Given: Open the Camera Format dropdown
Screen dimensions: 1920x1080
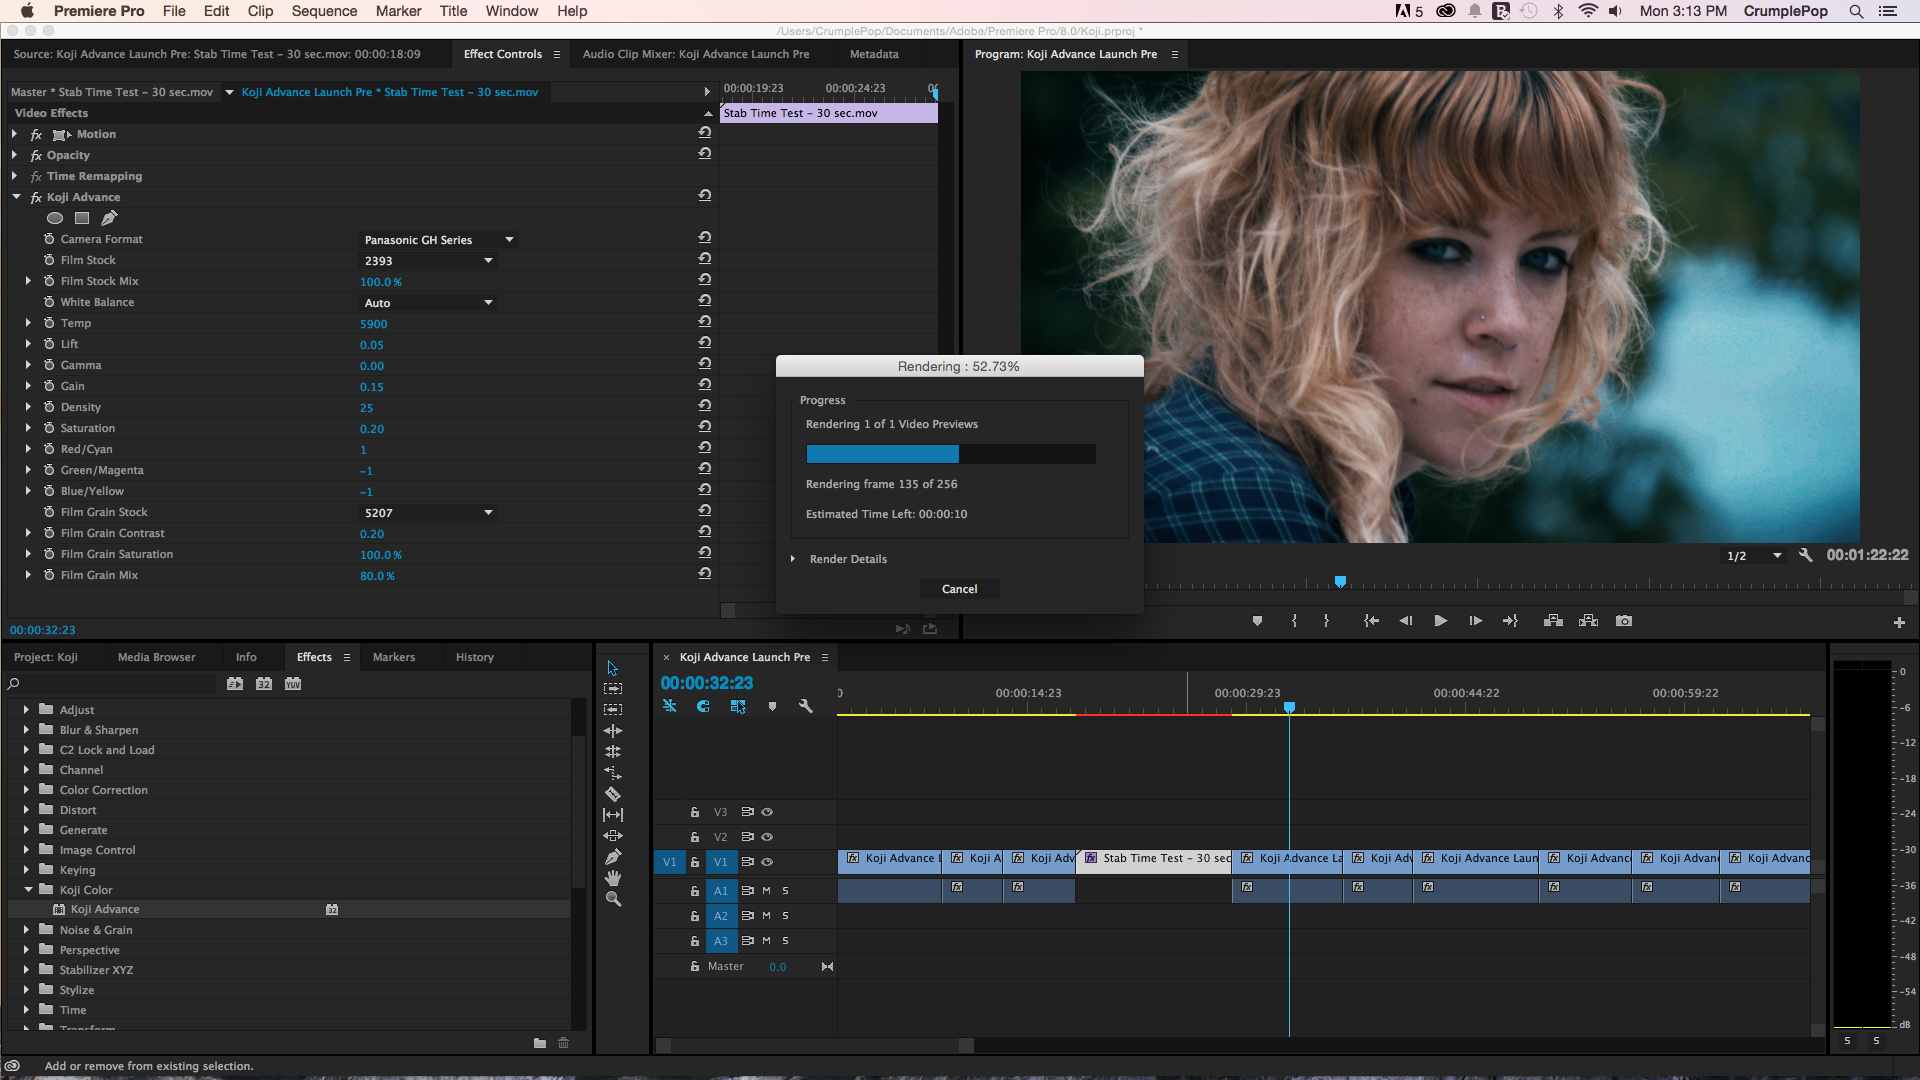Looking at the screenshot, I should pyautogui.click(x=438, y=240).
